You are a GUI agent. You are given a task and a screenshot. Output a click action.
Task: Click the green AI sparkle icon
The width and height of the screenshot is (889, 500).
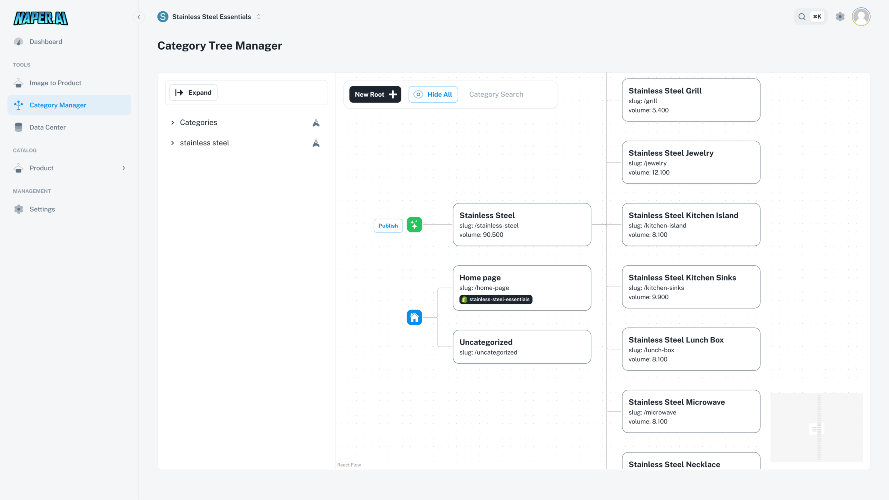point(414,224)
